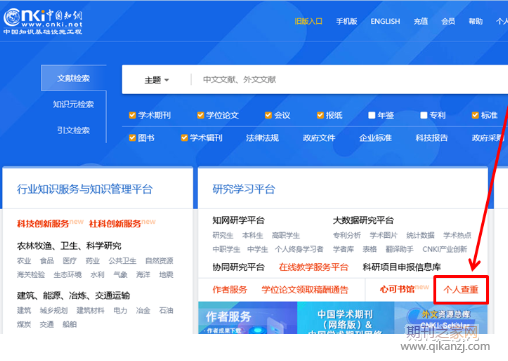
Task: Open the 科技创新服务 link
Action: click(43, 224)
